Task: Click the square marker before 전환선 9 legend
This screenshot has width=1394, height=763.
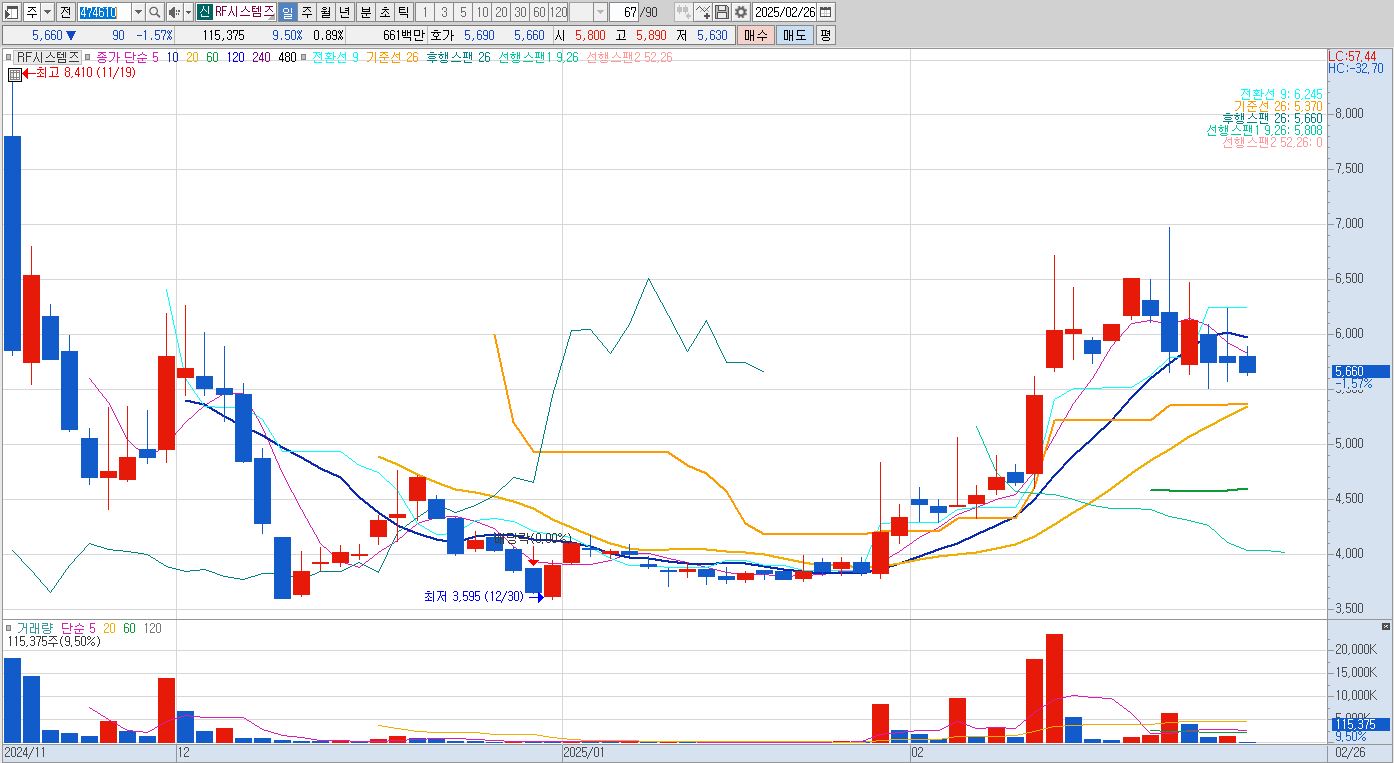Action: (x=305, y=57)
